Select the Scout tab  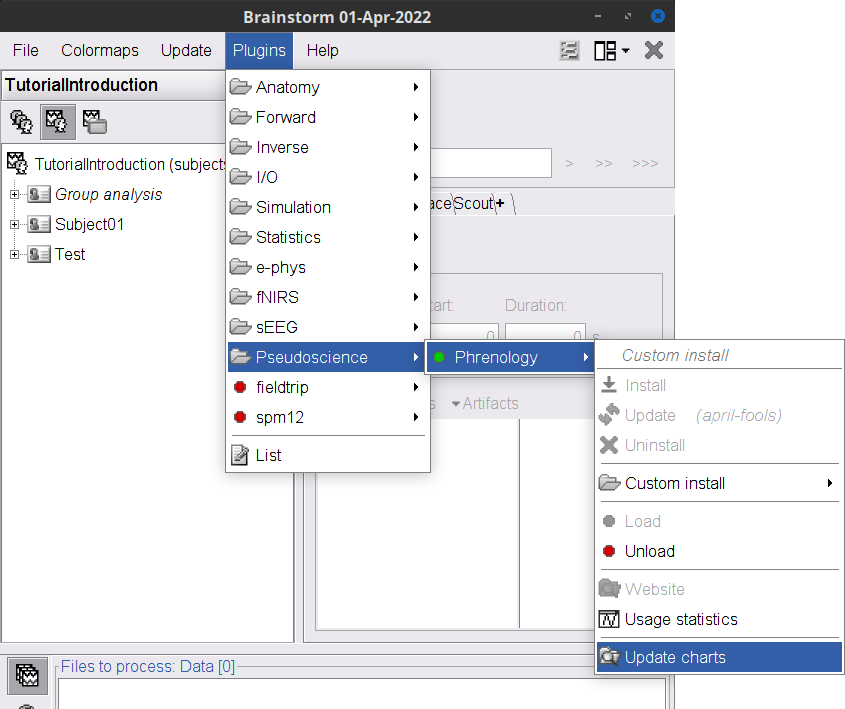473,203
